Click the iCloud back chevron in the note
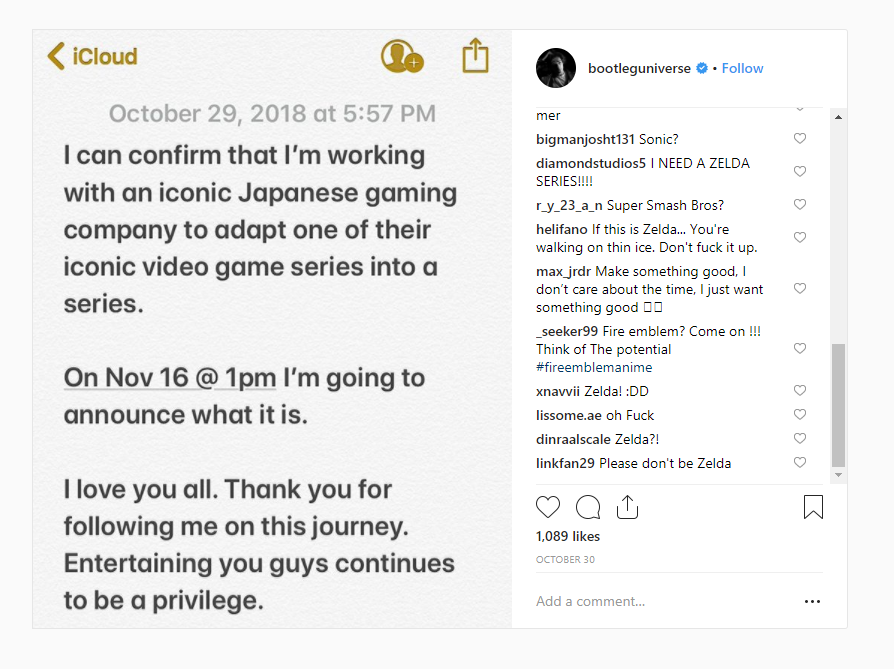 pyautogui.click(x=57, y=56)
